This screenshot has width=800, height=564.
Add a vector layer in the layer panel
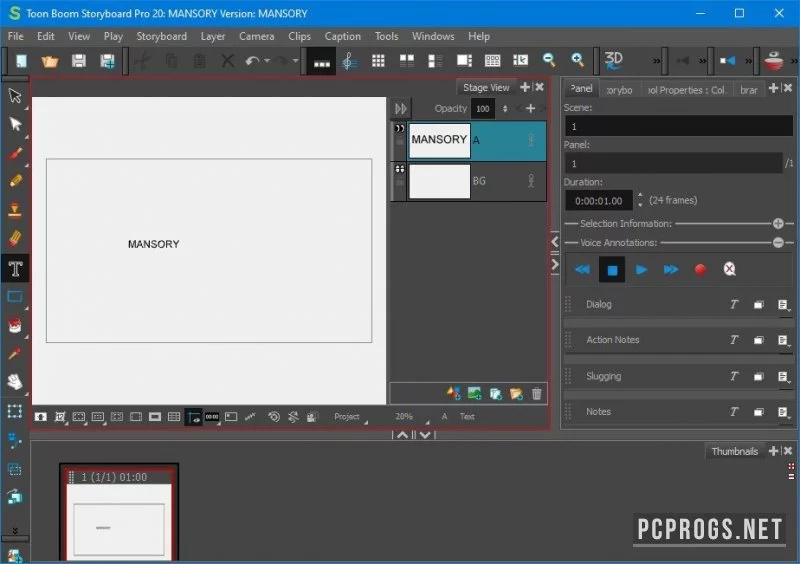coord(453,394)
